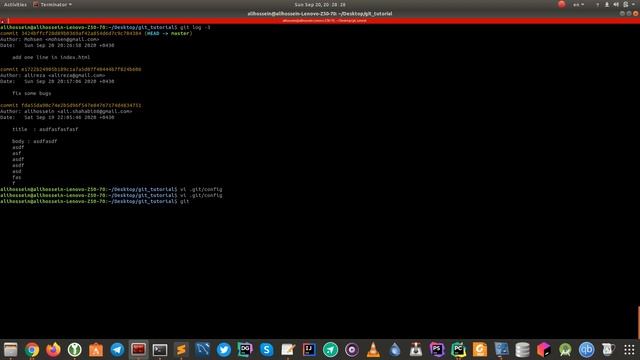Click the 'git log -3' command text
The image size is (640, 360).
(195, 27)
